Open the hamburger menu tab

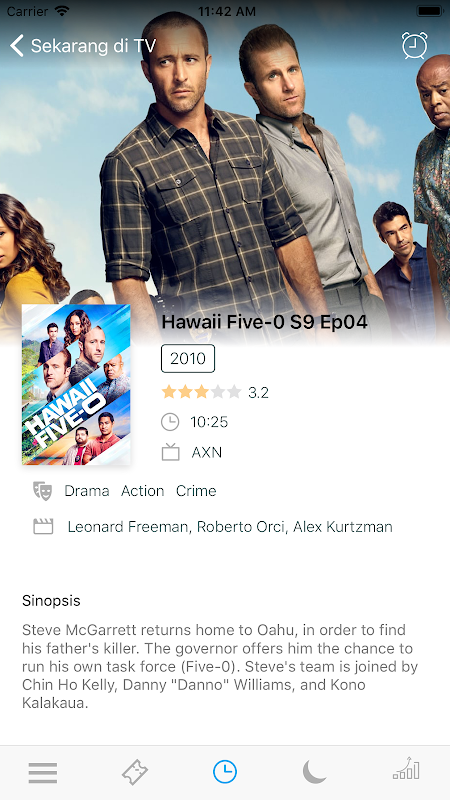tap(43, 773)
